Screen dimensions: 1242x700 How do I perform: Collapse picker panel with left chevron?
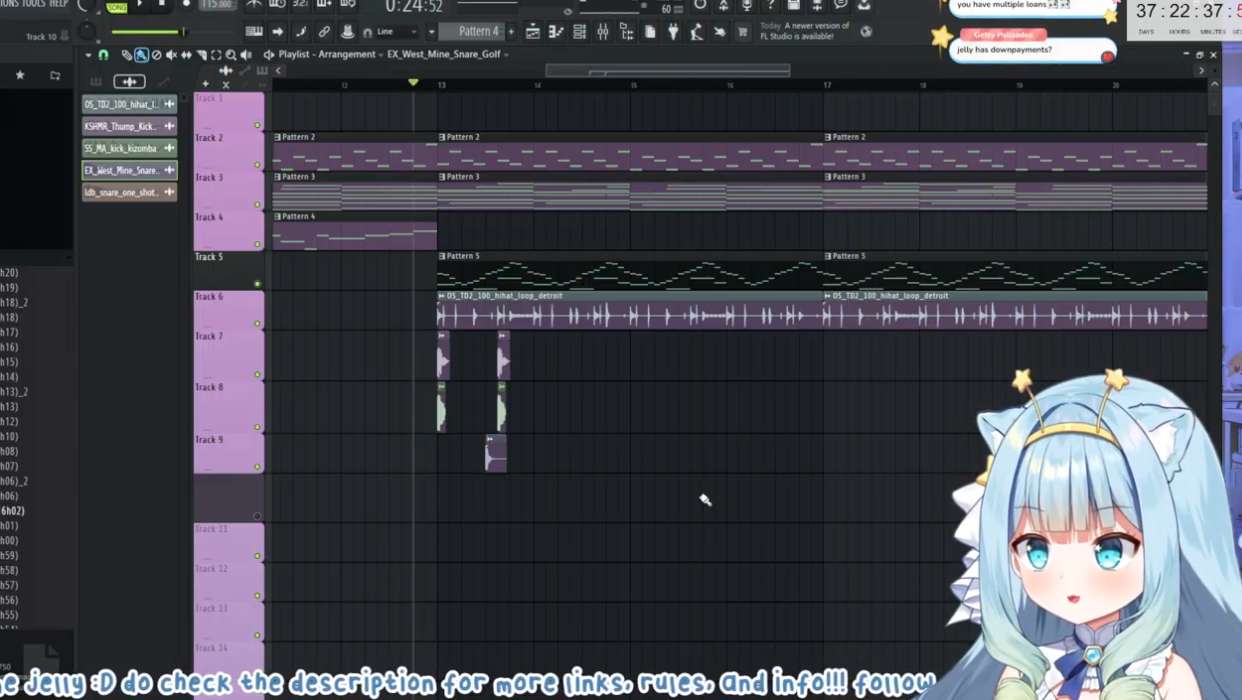[x=278, y=71]
